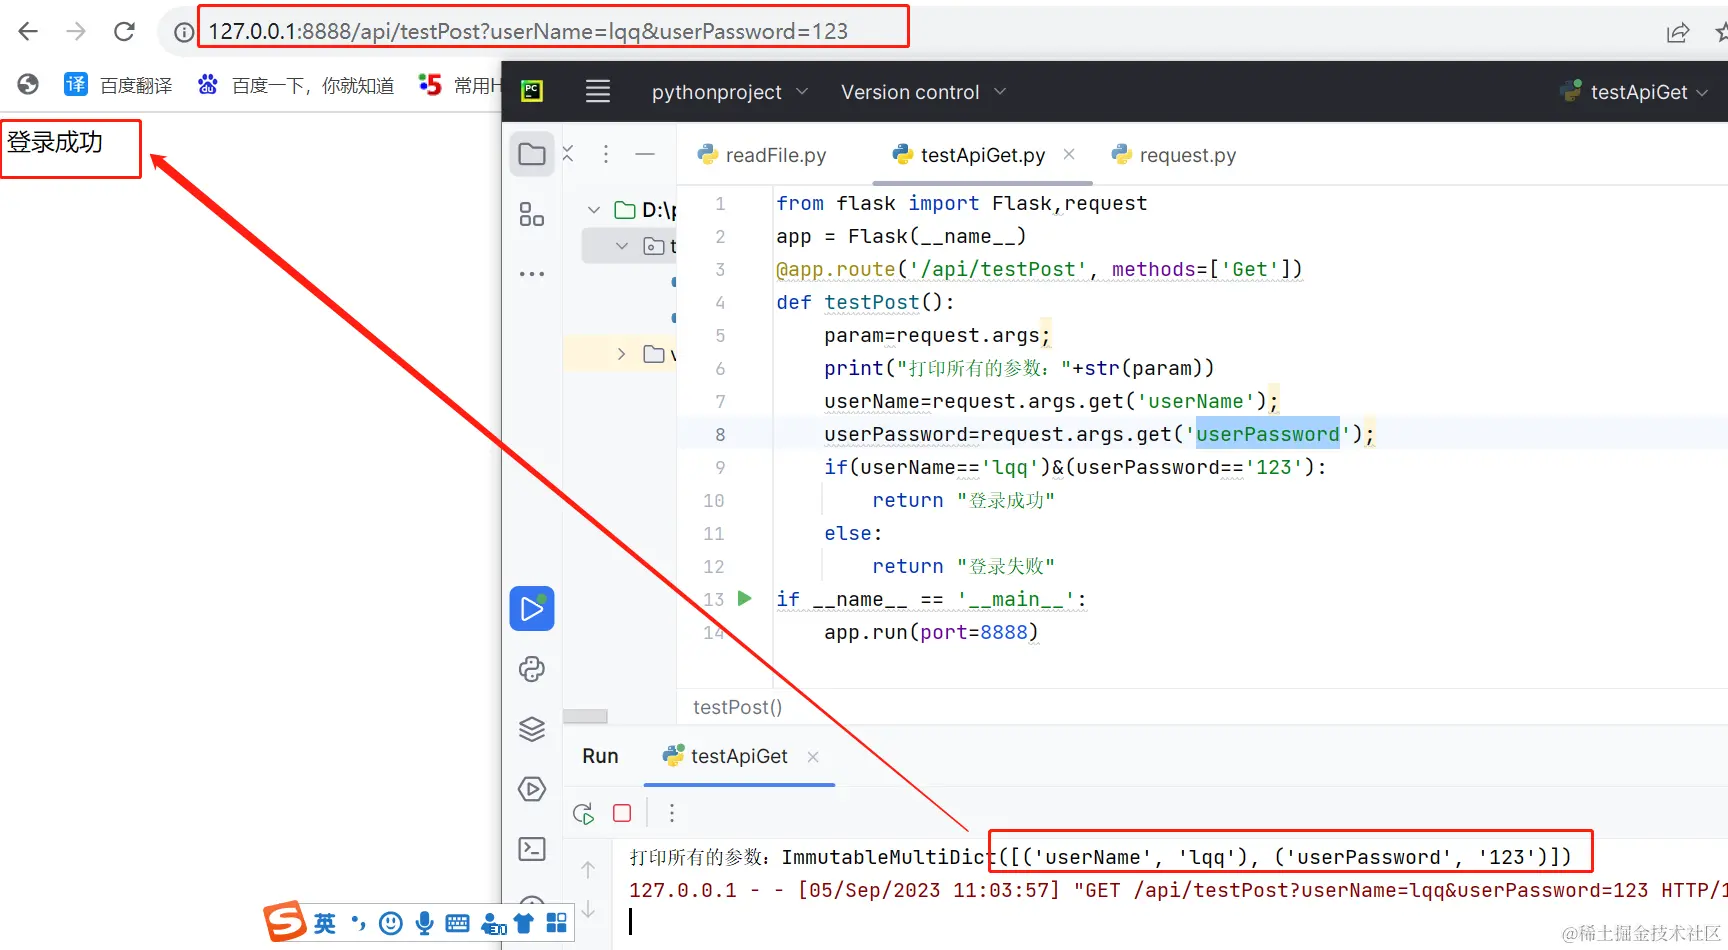Image resolution: width=1728 pixels, height=950 pixels.
Task: Click the 'from flask import' line 1
Action: pos(961,203)
